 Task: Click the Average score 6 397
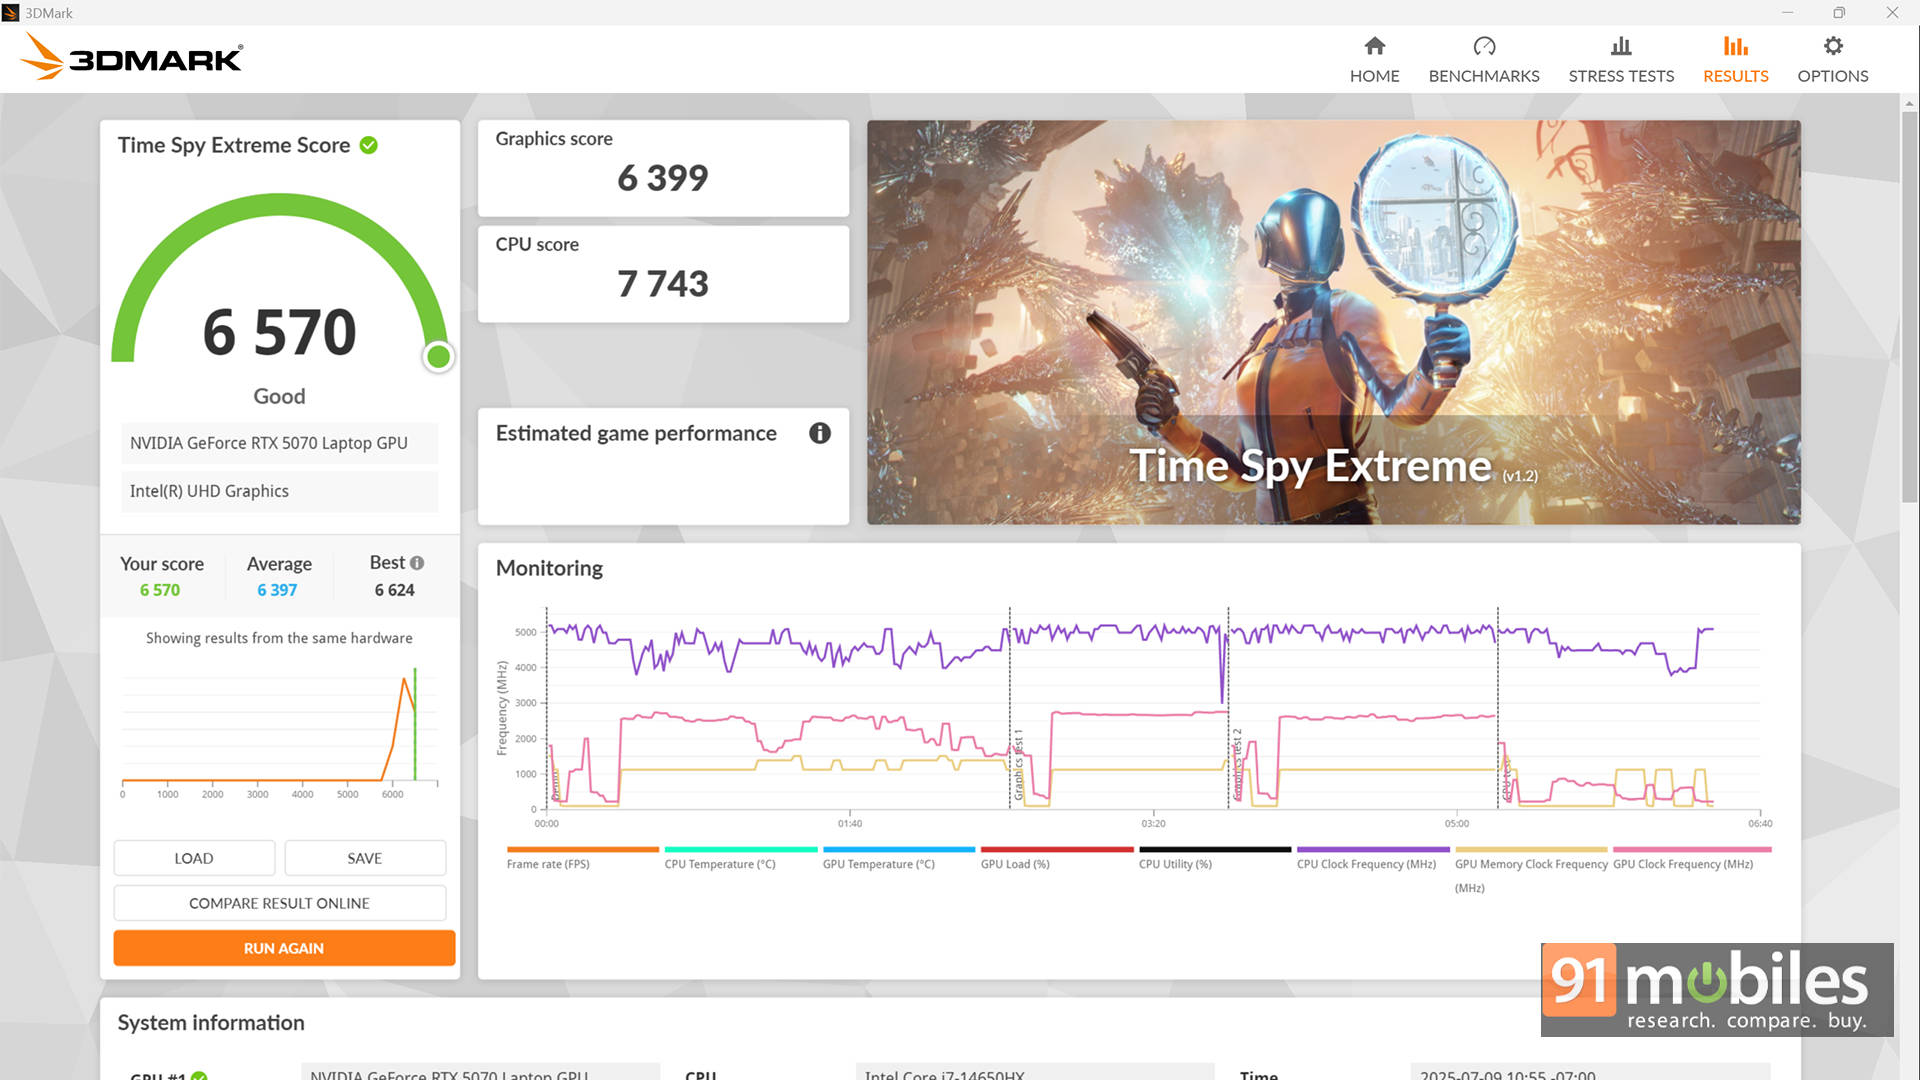(277, 590)
